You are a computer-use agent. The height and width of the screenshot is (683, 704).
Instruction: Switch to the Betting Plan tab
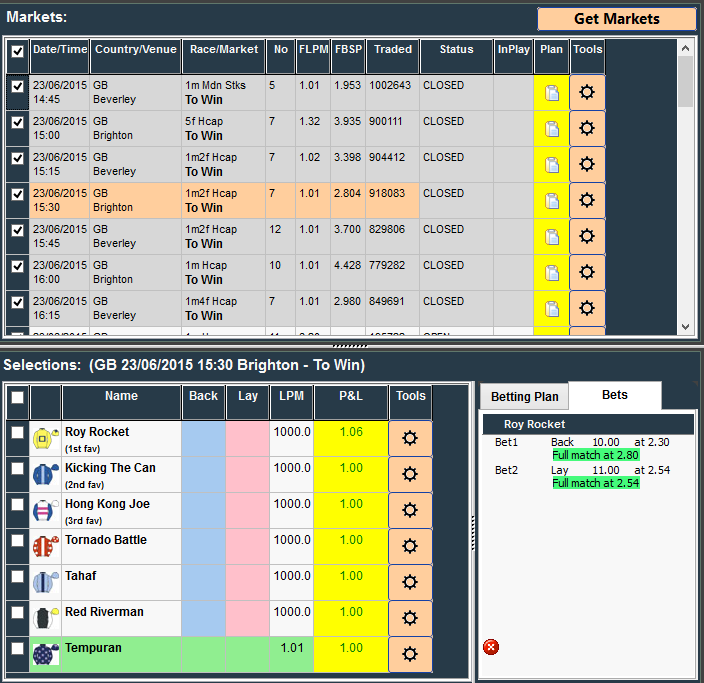524,397
